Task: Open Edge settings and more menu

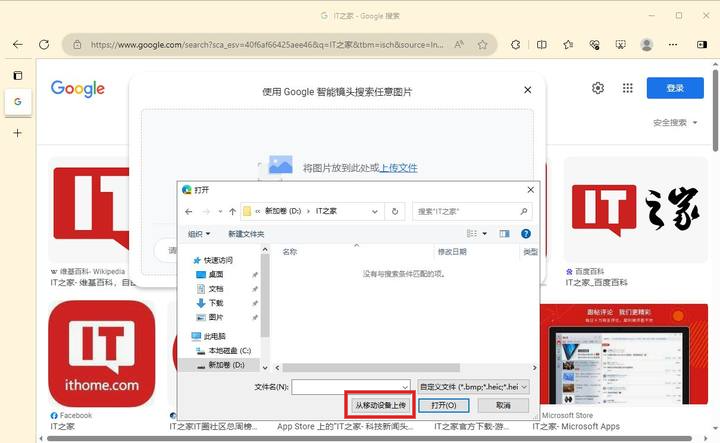Action: (673, 45)
